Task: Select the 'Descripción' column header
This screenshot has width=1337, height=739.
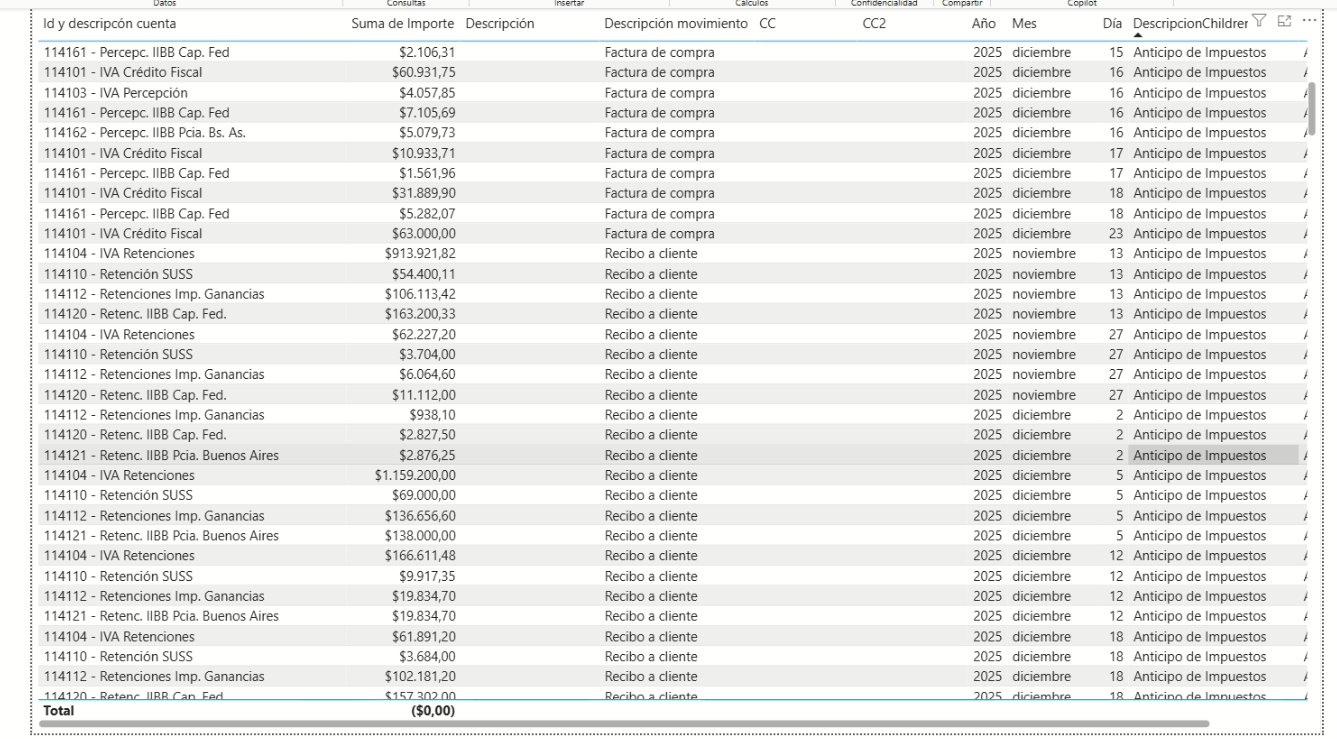Action: 500,23
